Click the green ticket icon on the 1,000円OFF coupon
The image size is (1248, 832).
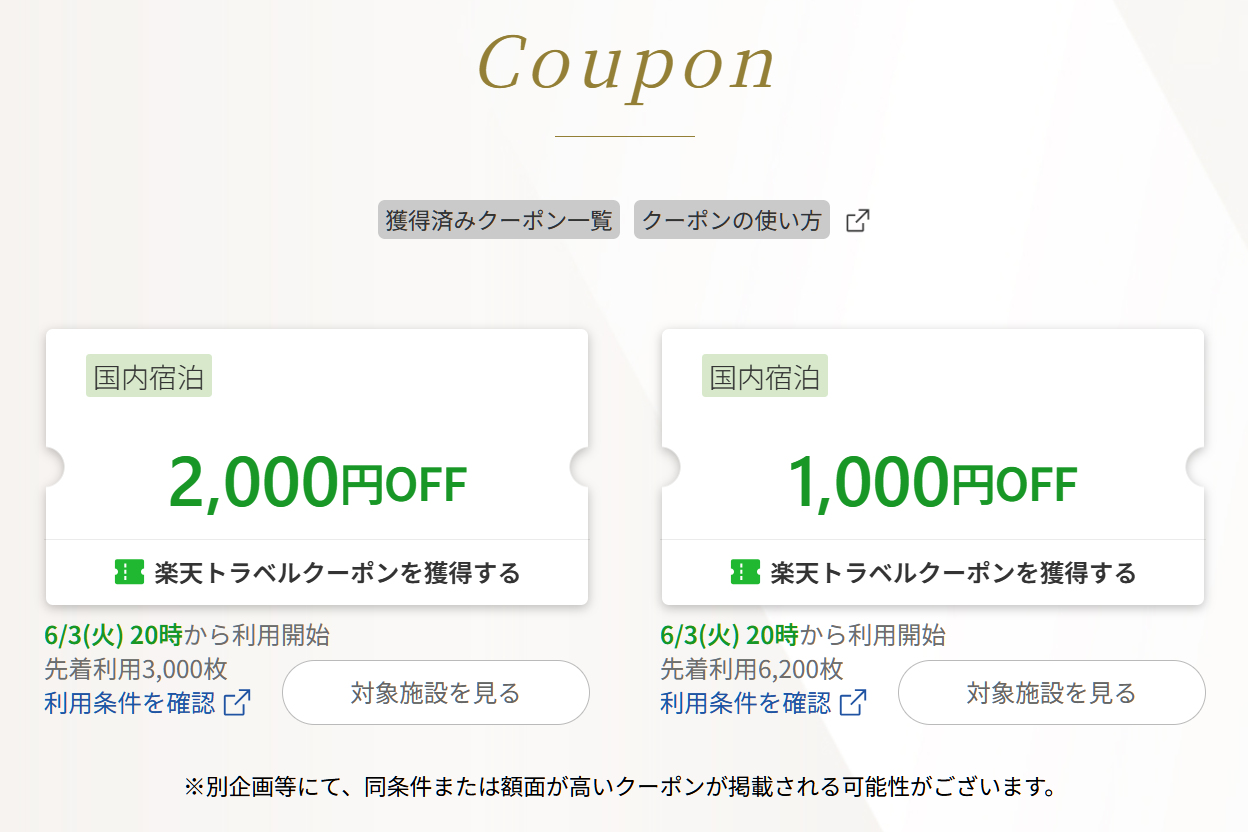click(x=744, y=572)
